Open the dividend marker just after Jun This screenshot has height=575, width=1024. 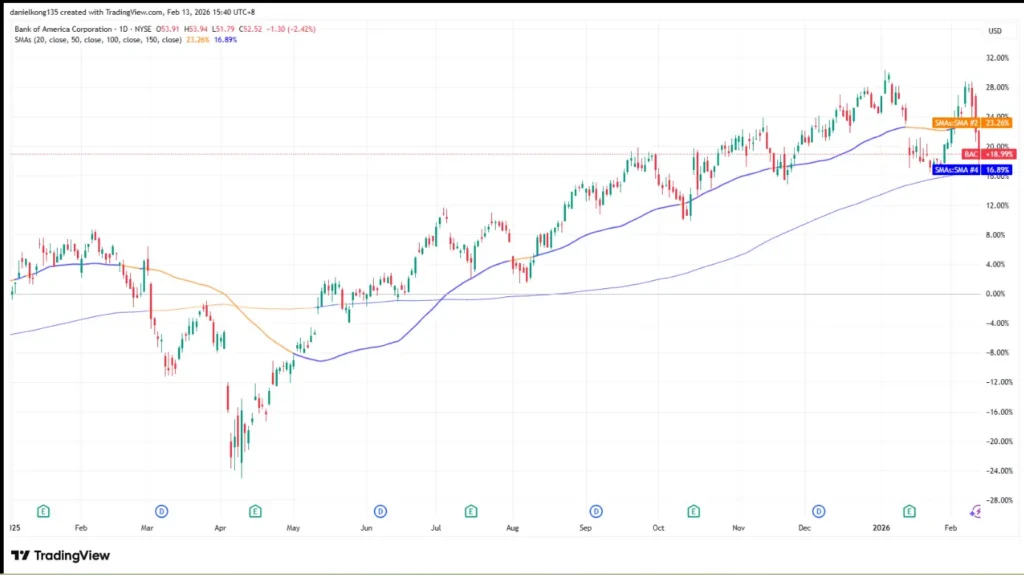[x=380, y=511]
